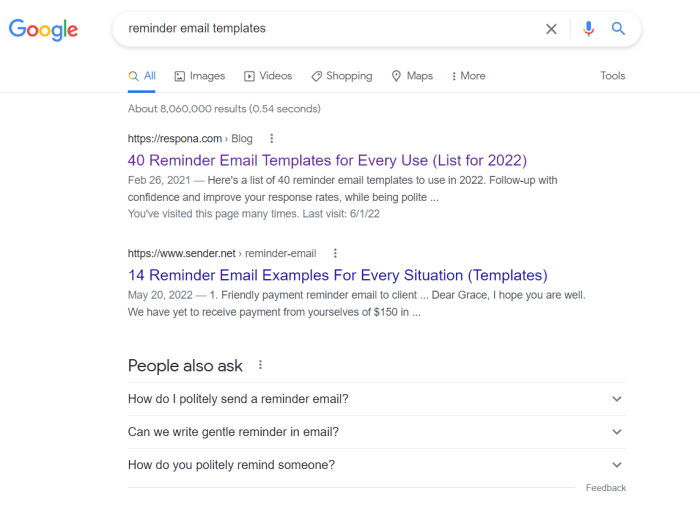Click the blue search magnifier icon
The width and height of the screenshot is (700, 510).
point(618,29)
